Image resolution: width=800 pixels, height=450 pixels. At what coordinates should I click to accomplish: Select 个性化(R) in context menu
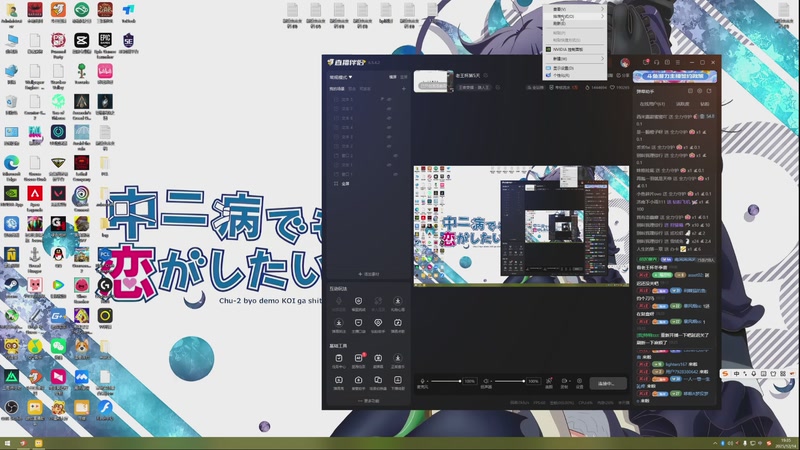click(x=574, y=75)
